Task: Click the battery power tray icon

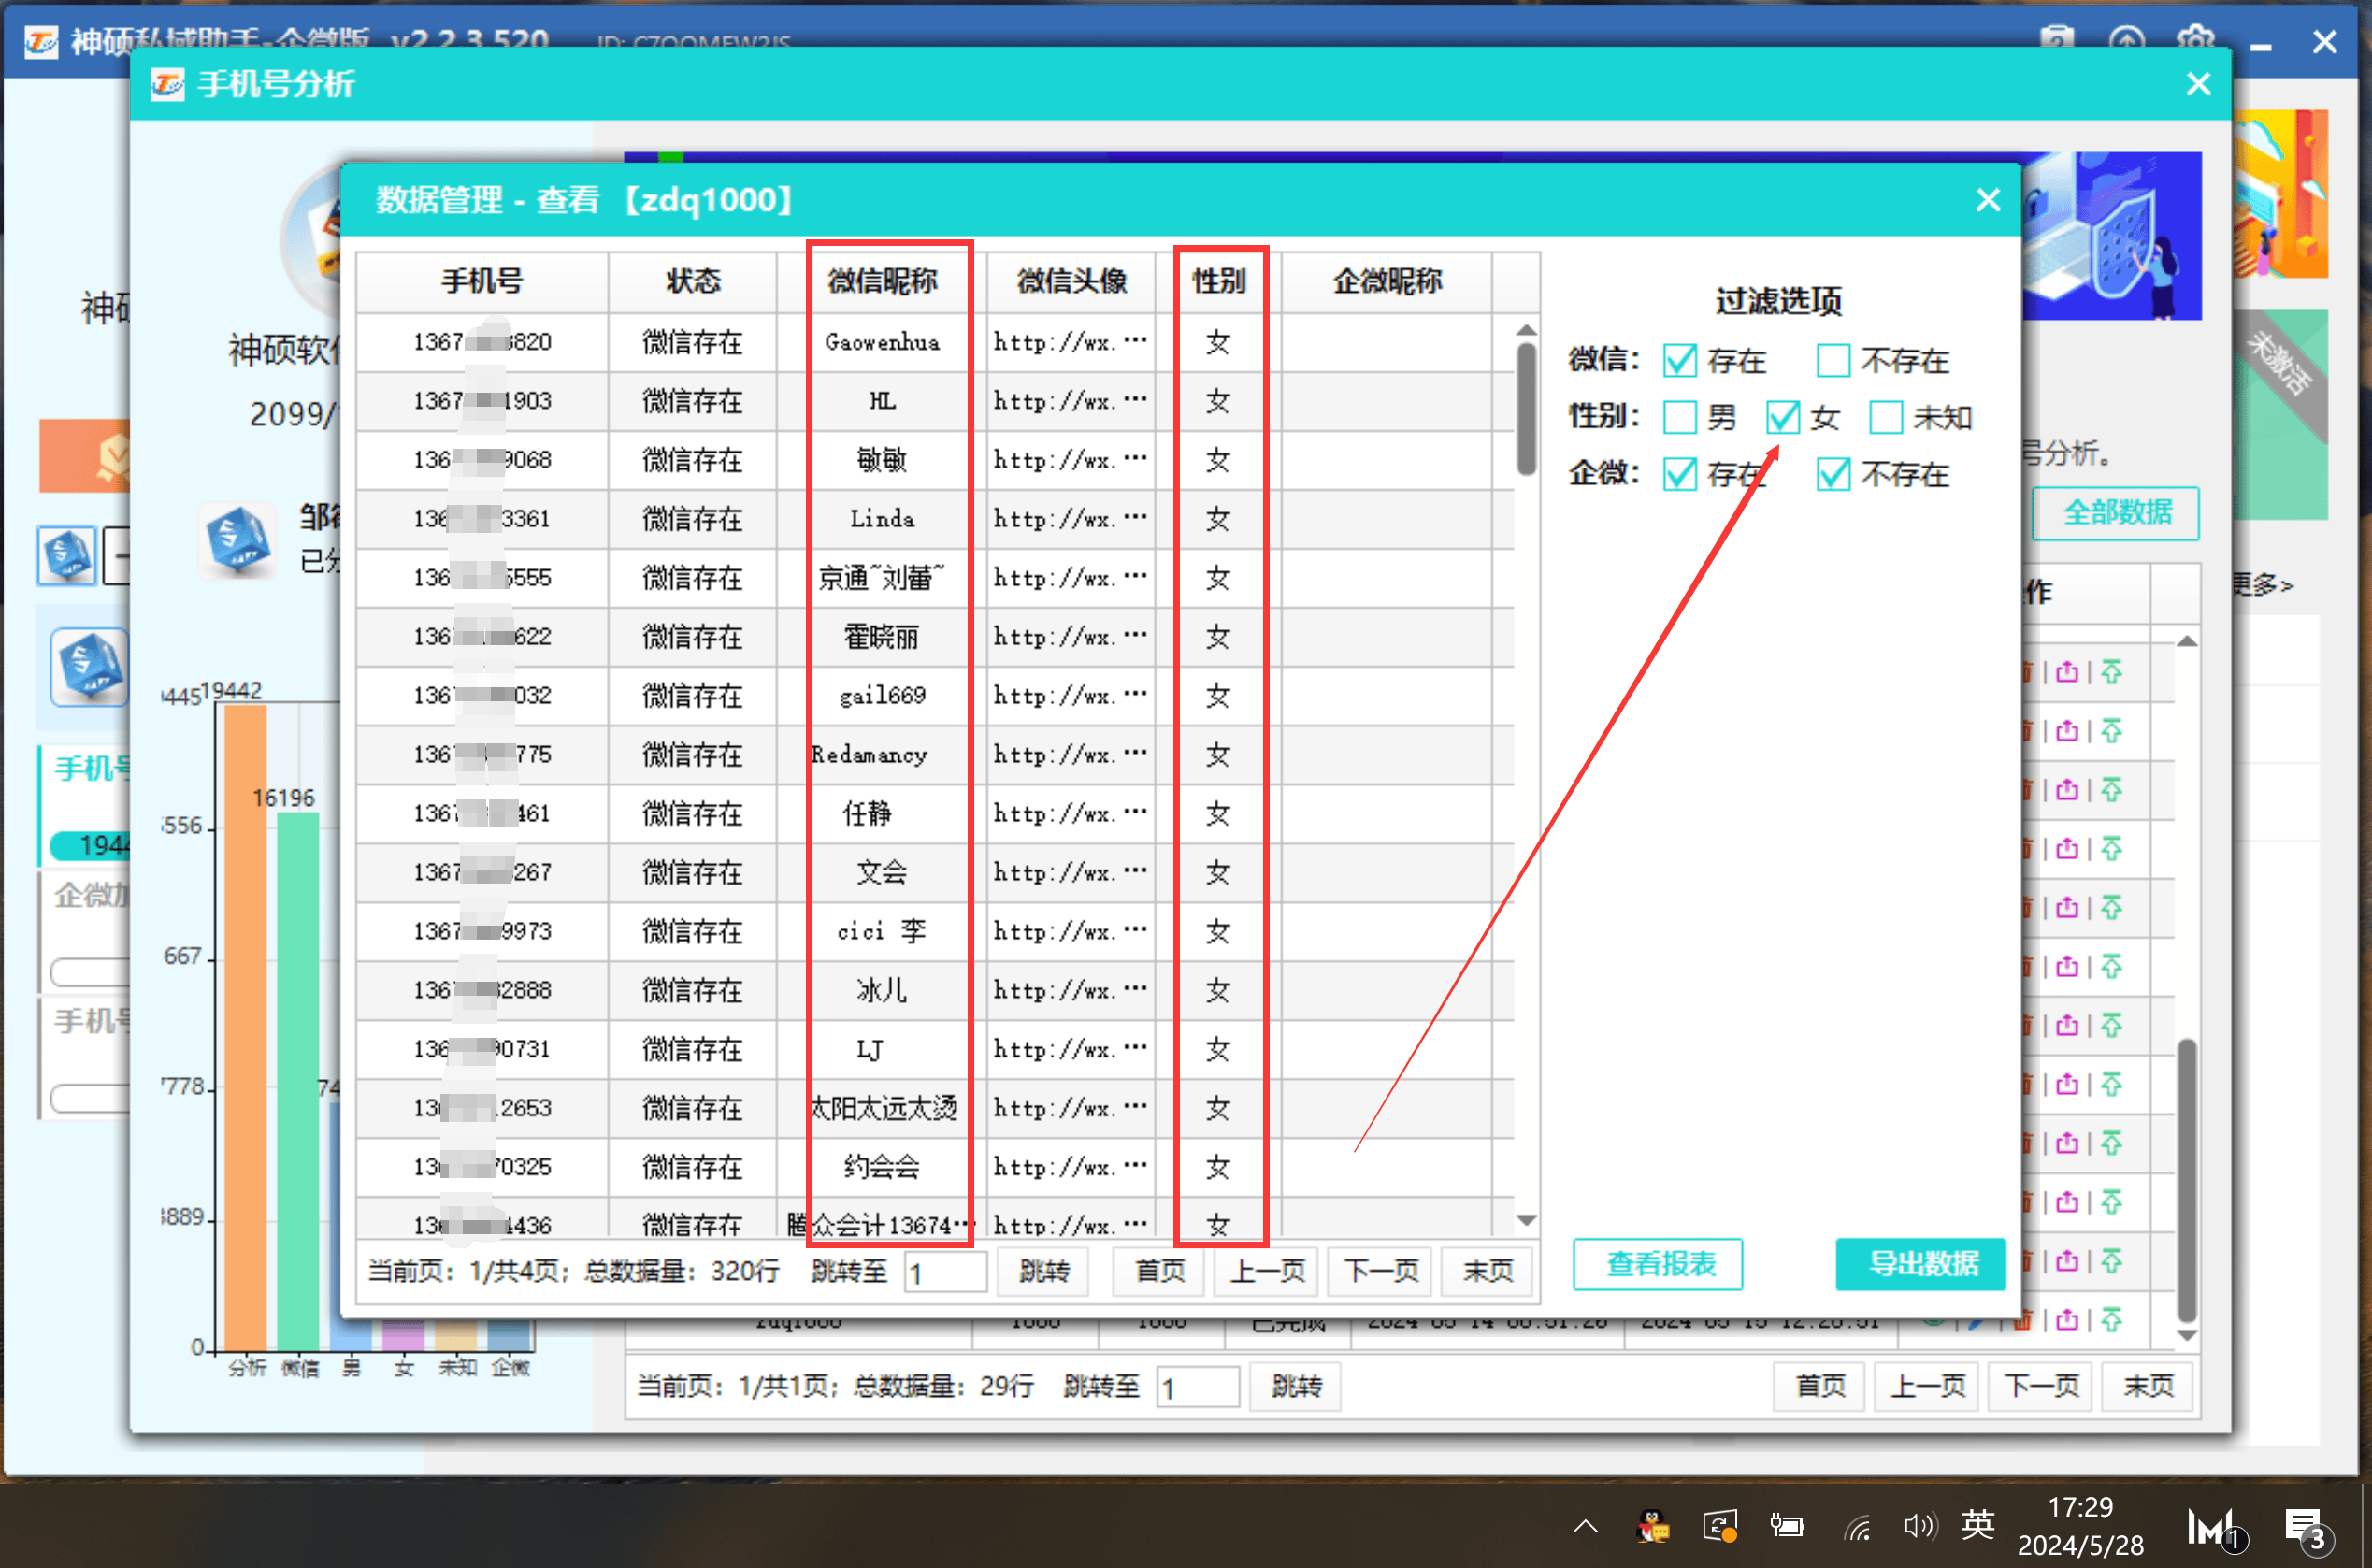Action: (x=1787, y=1526)
